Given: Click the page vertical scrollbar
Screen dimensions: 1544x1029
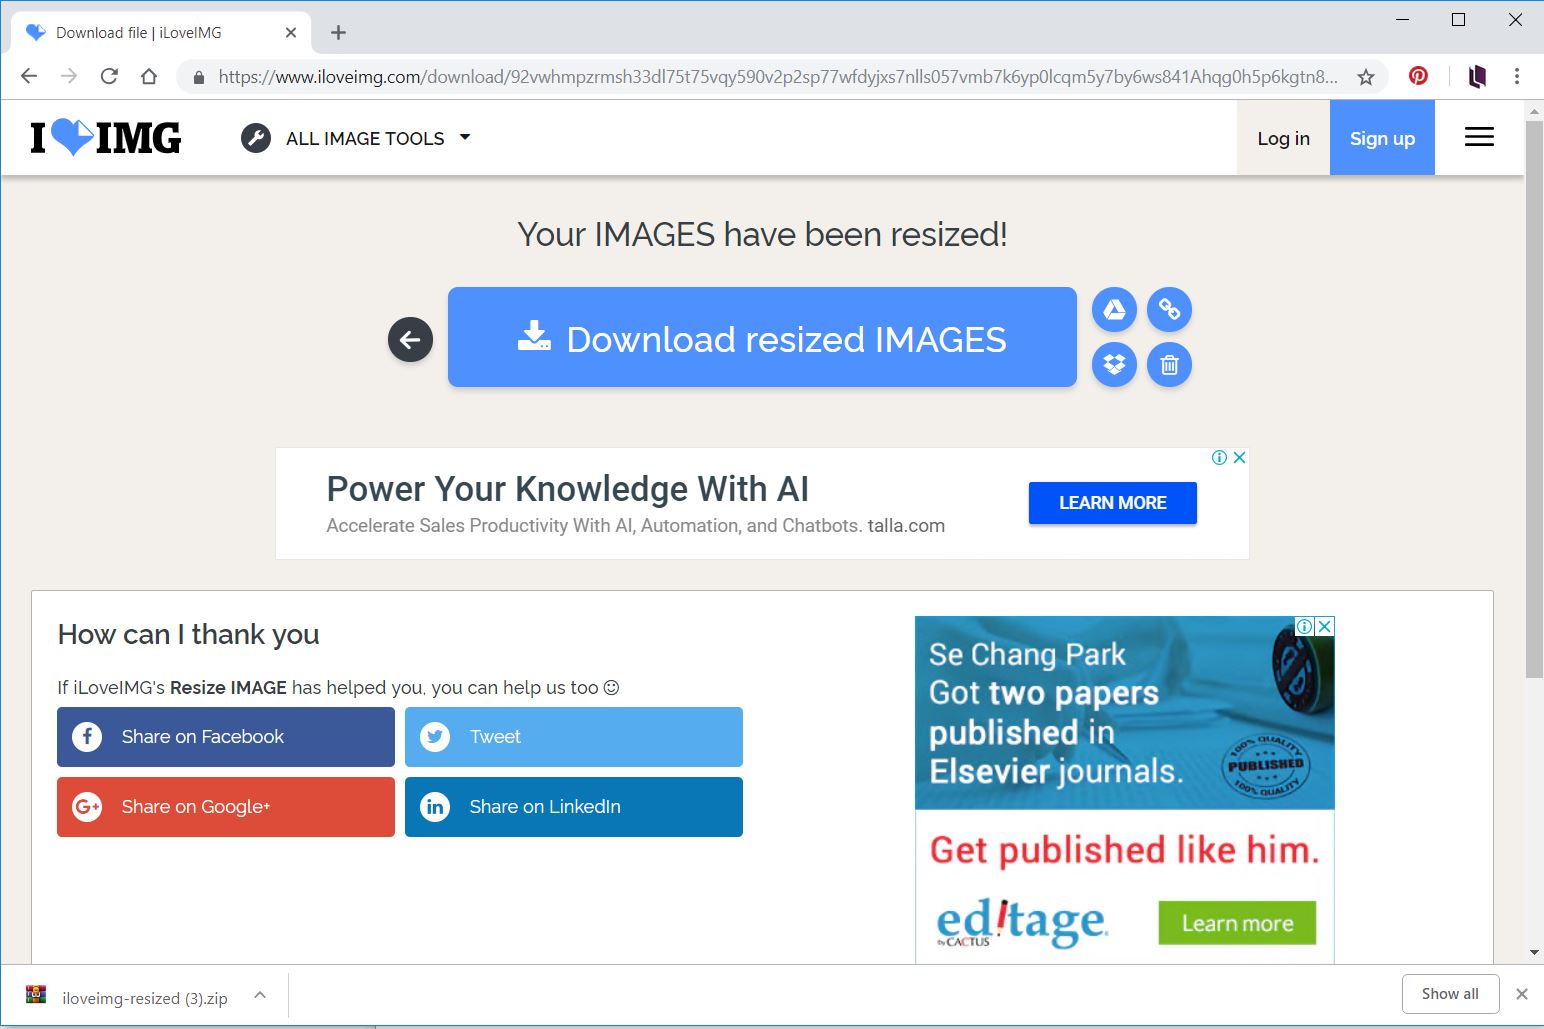Looking at the screenshot, I should 1534,400.
